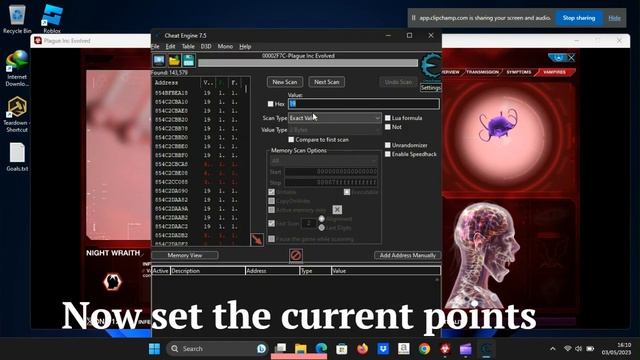The image size is (640, 360).
Task: Open the Value Type dropdown
Action: tap(335, 130)
